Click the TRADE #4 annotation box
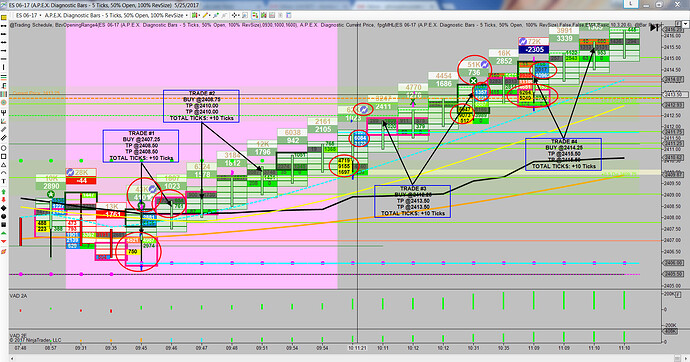 tap(563, 154)
